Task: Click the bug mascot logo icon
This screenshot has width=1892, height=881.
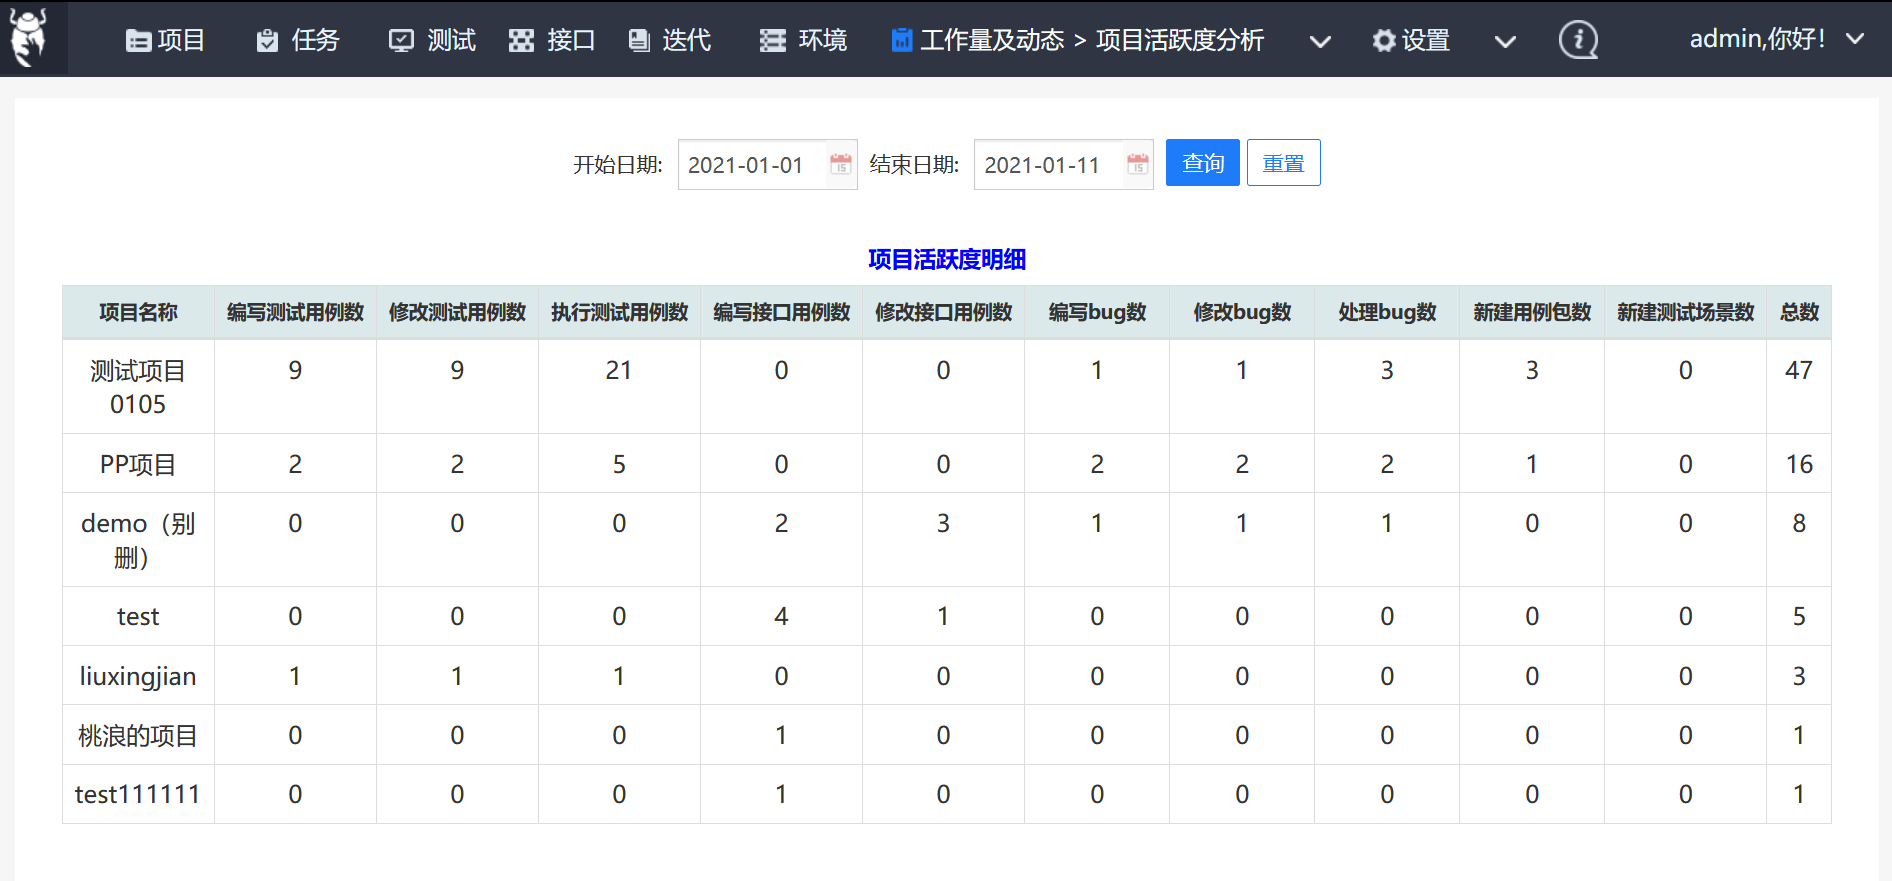Action: tap(29, 38)
